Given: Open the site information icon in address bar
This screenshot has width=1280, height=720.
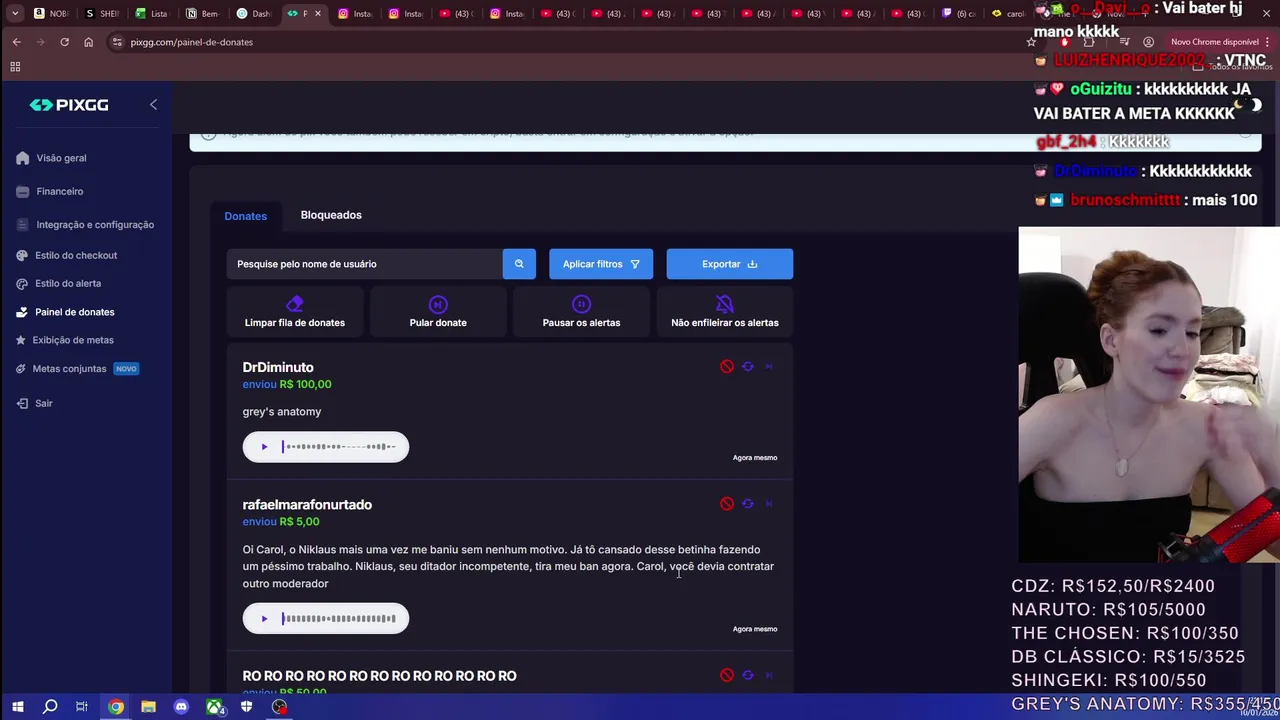Looking at the screenshot, I should tap(117, 42).
